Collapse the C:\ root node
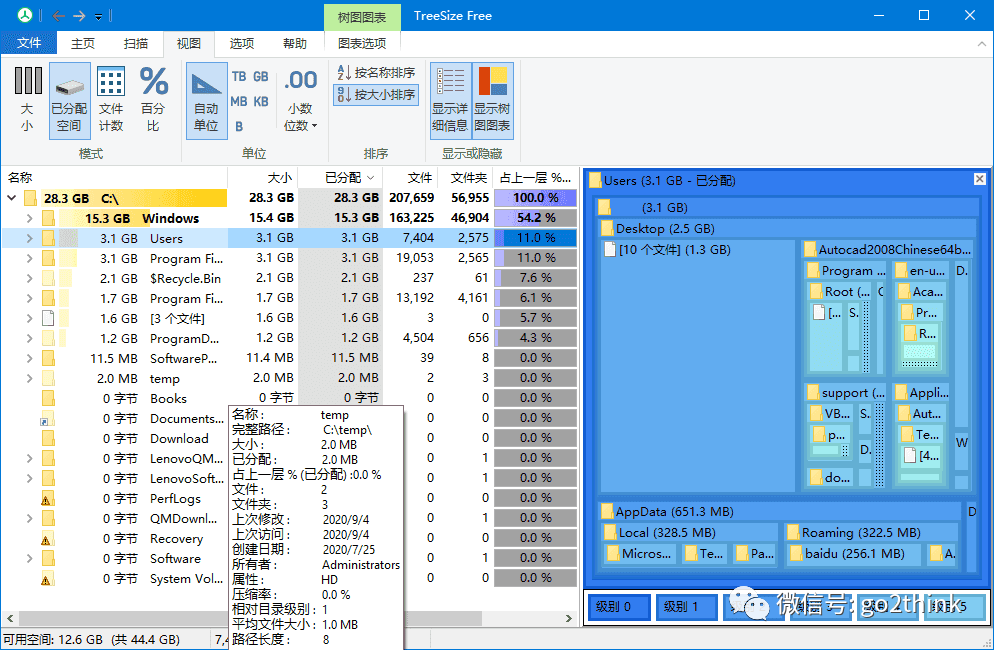 click(x=12, y=198)
